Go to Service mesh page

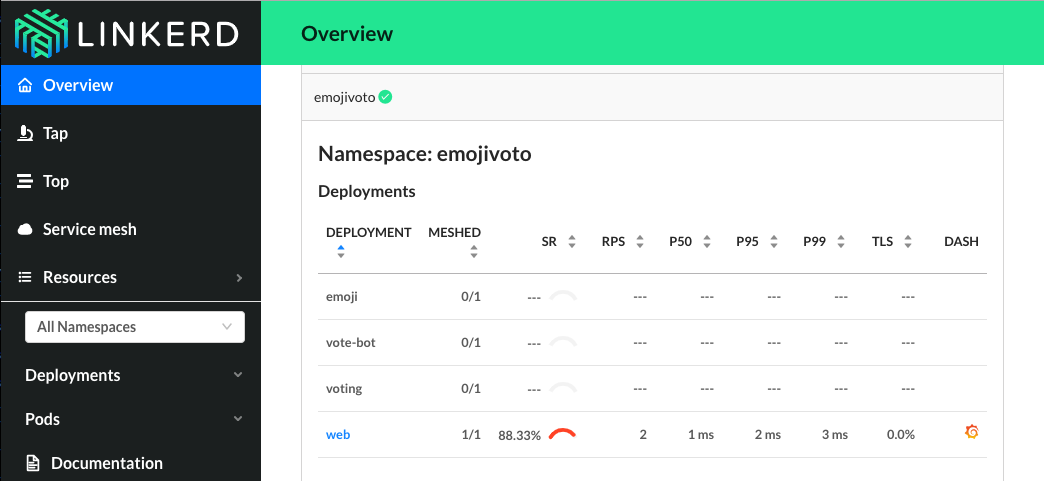(x=89, y=229)
